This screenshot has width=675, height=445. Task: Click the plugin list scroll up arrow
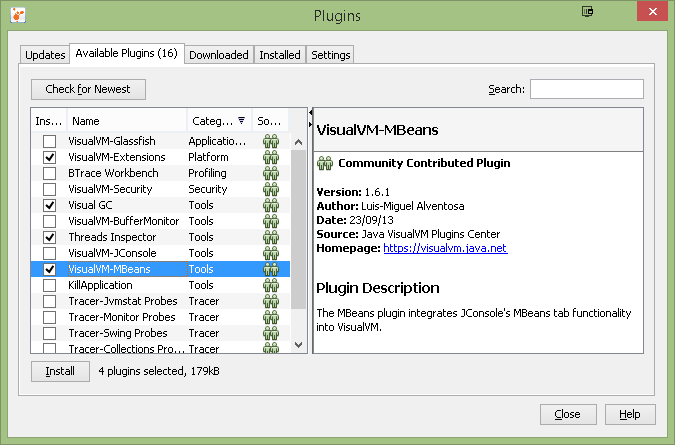tap(298, 142)
